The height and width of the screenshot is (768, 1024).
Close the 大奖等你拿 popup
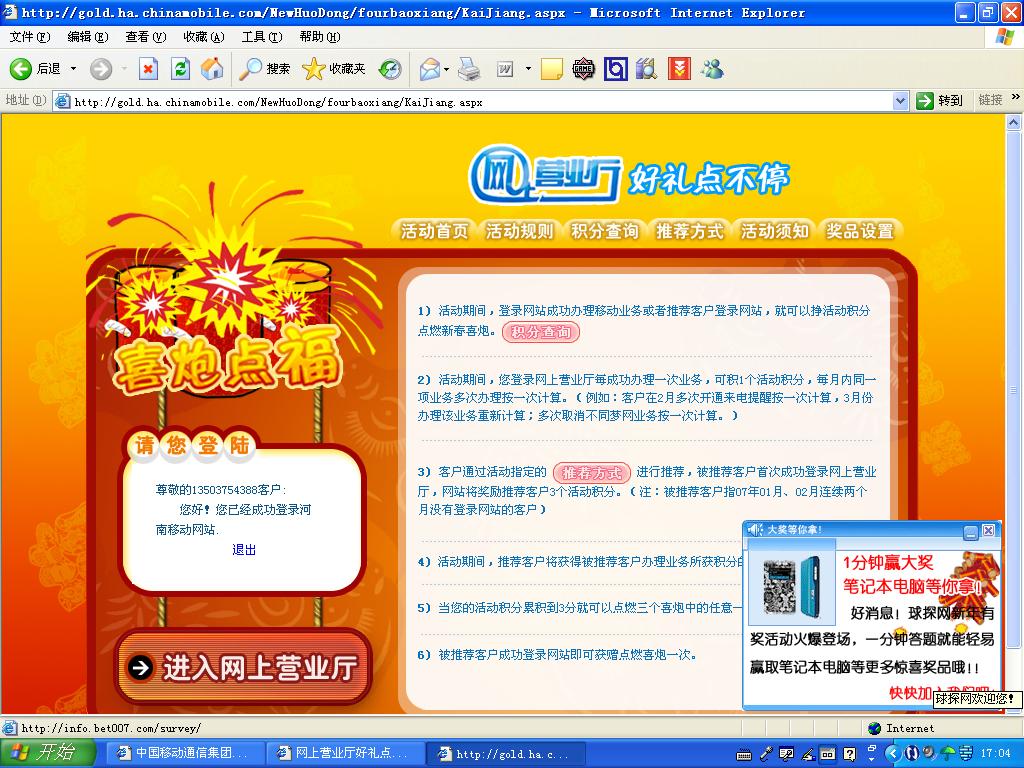tap(989, 530)
